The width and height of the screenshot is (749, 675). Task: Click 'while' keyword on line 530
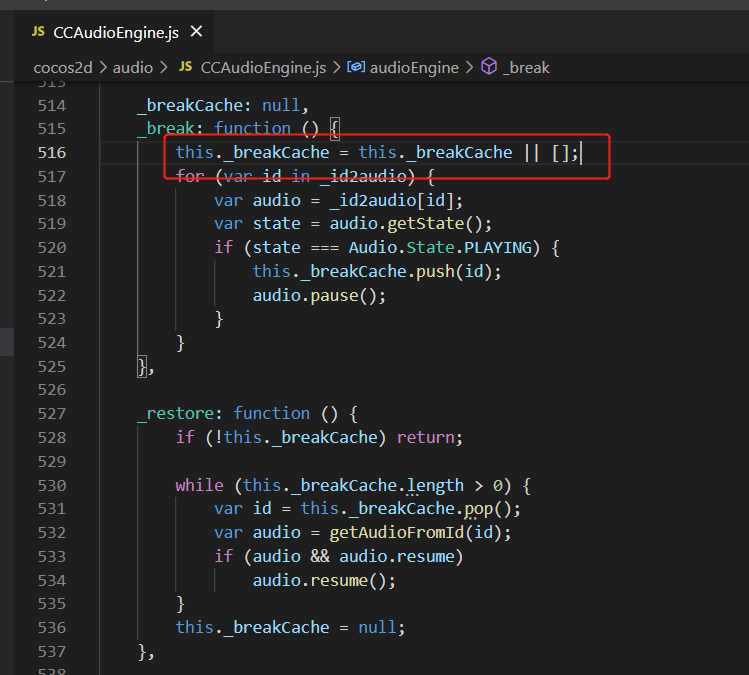click(199, 486)
